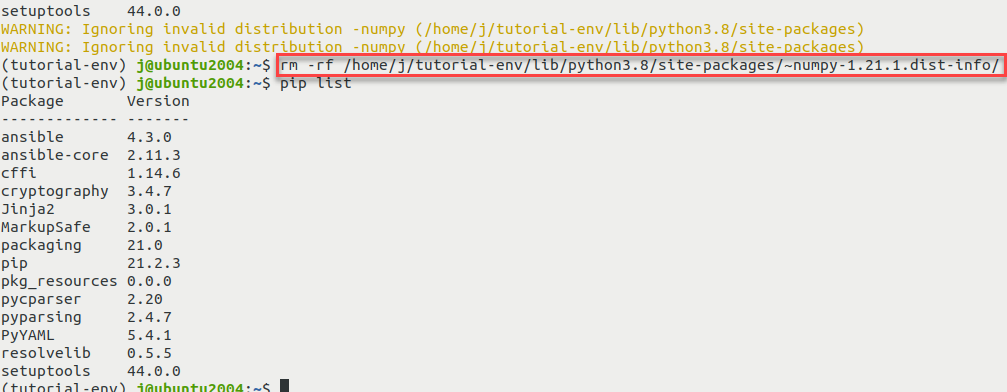
Task: Click the pip version 21.2.3
Action: pyautogui.click(x=153, y=263)
